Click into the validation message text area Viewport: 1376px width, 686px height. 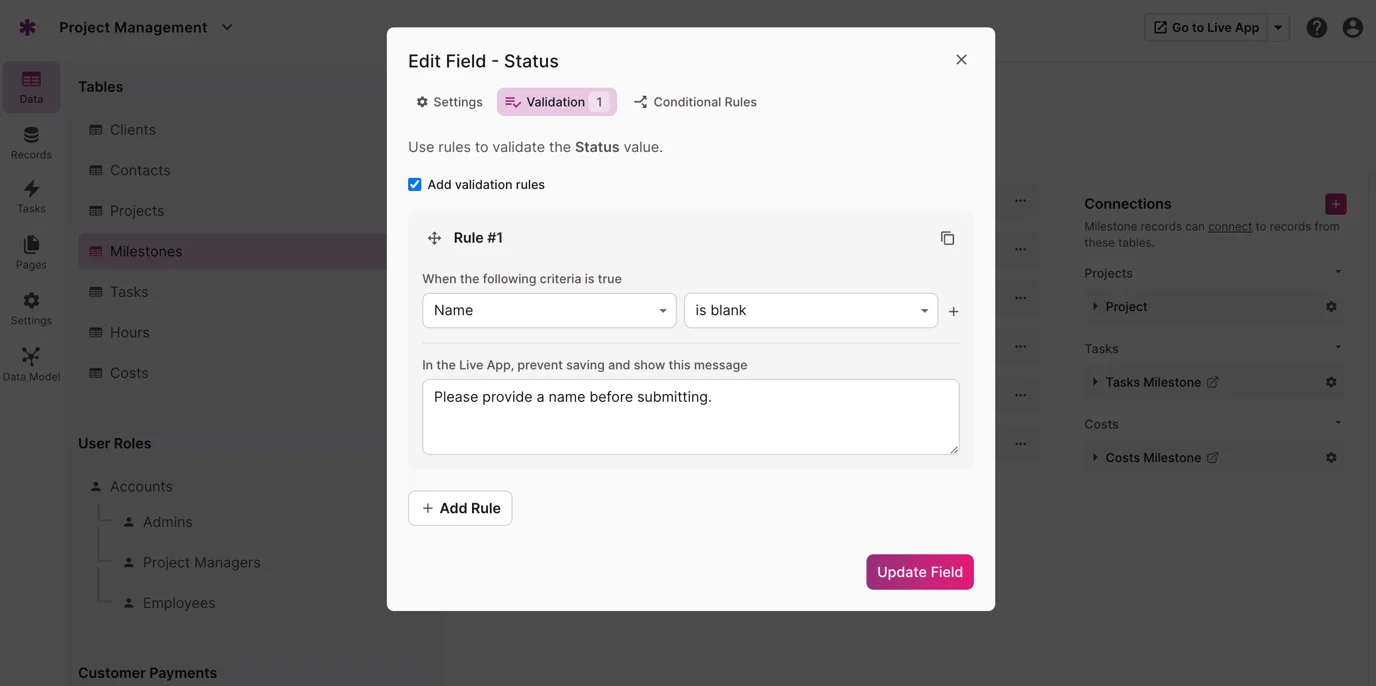(690, 417)
